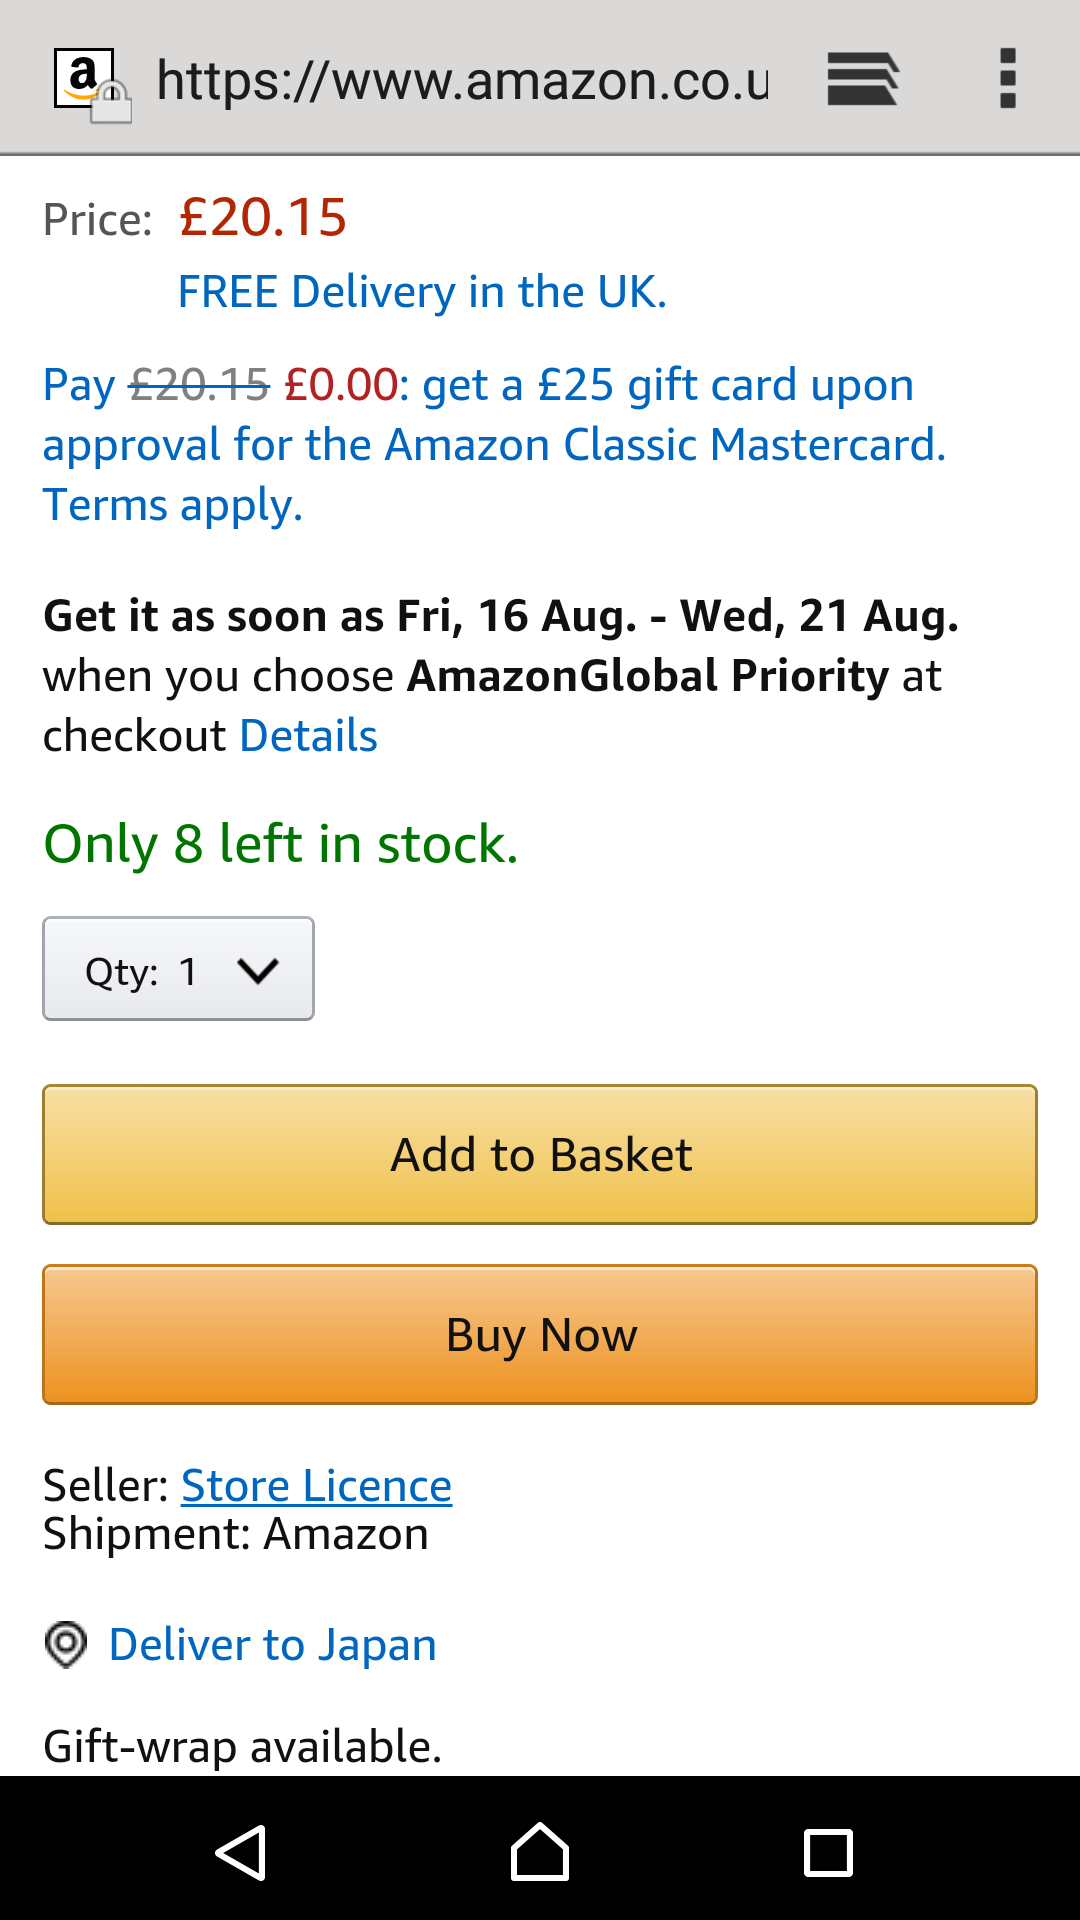Viewport: 1080px width, 1920px height.
Task: Open the Store Licence seller link
Action: [316, 1486]
